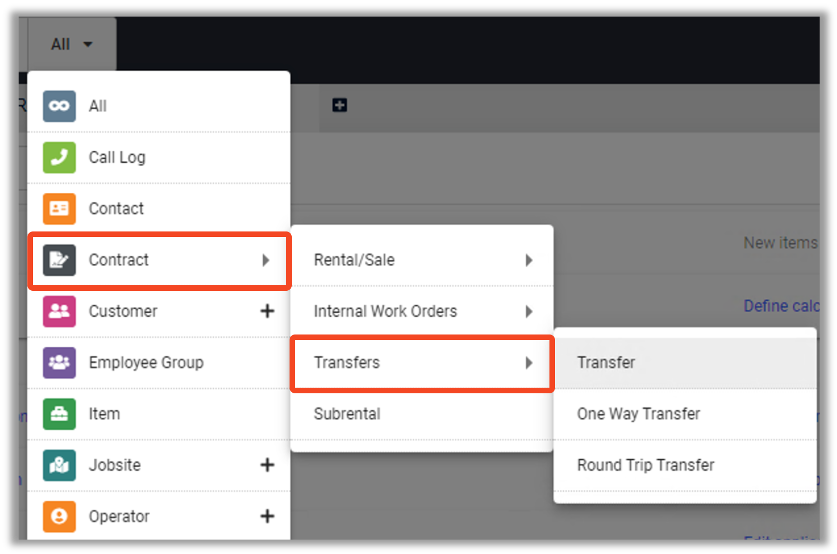Click the plus next to Jobsite
The width and height of the screenshot is (837, 554).
pyautogui.click(x=267, y=465)
